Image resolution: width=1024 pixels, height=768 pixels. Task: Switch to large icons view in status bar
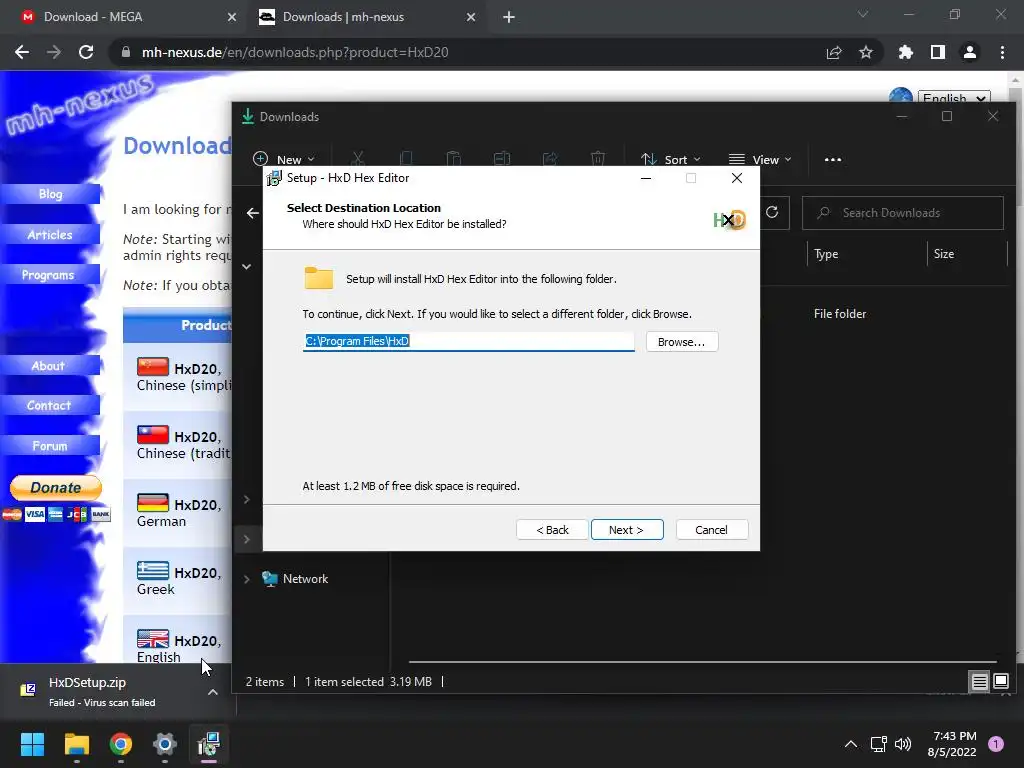[x=1001, y=682]
